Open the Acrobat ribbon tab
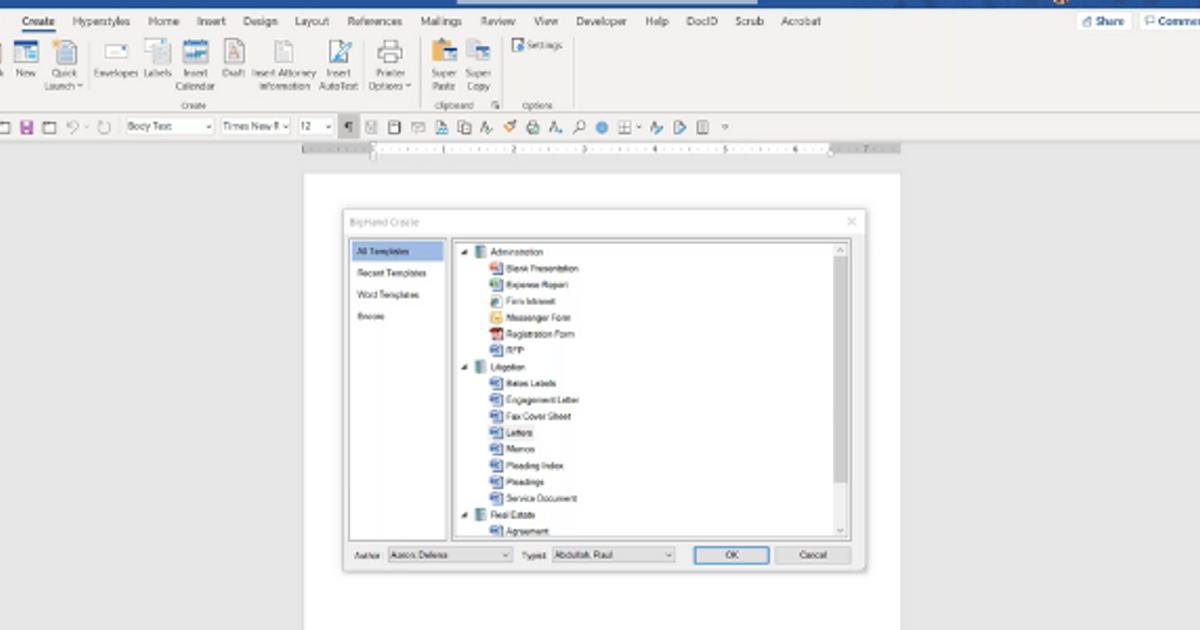Viewport: 1200px width, 630px height. [800, 21]
